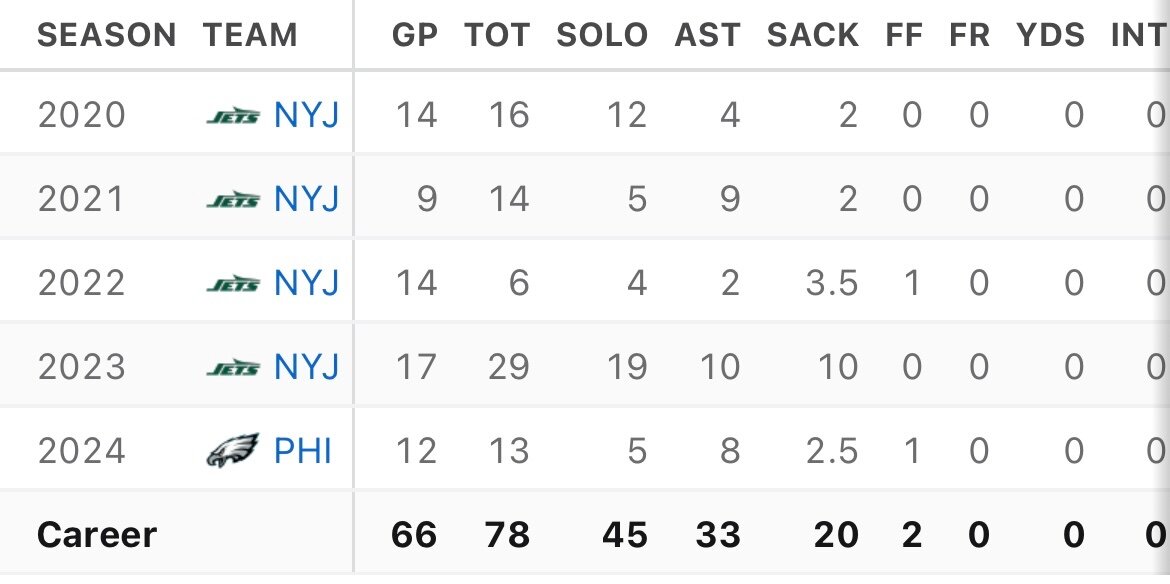The width and height of the screenshot is (1170, 584).
Task: Click the YDS column header
Action: (x=1050, y=36)
